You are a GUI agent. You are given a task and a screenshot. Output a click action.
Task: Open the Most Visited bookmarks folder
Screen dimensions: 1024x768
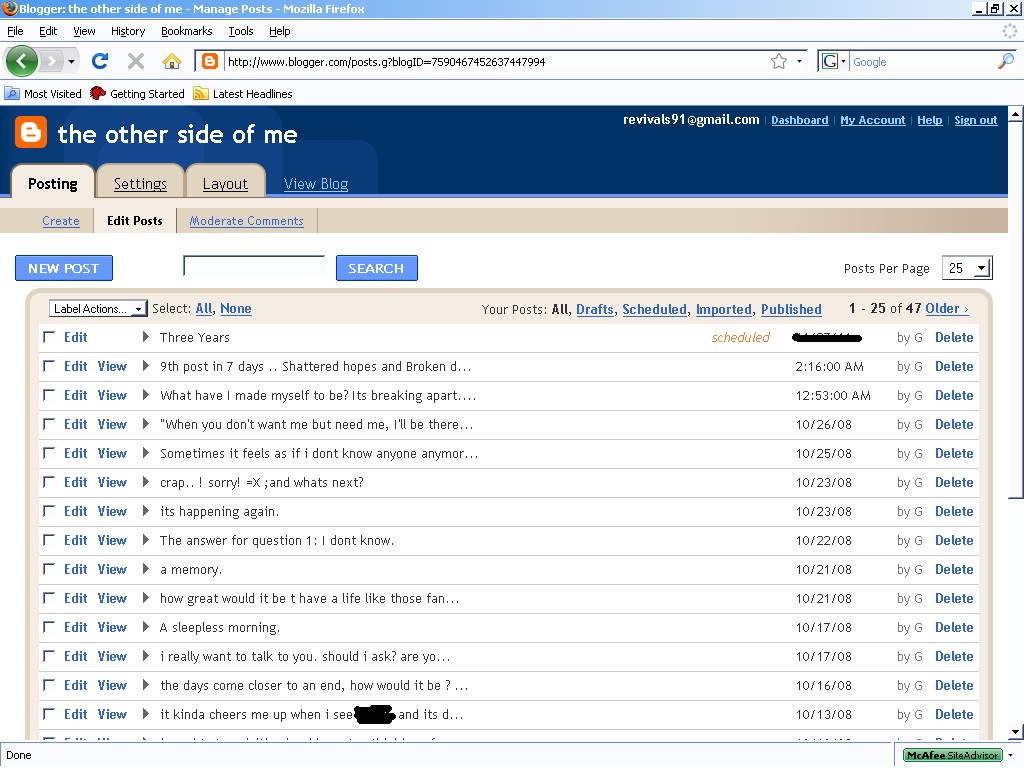(43, 93)
